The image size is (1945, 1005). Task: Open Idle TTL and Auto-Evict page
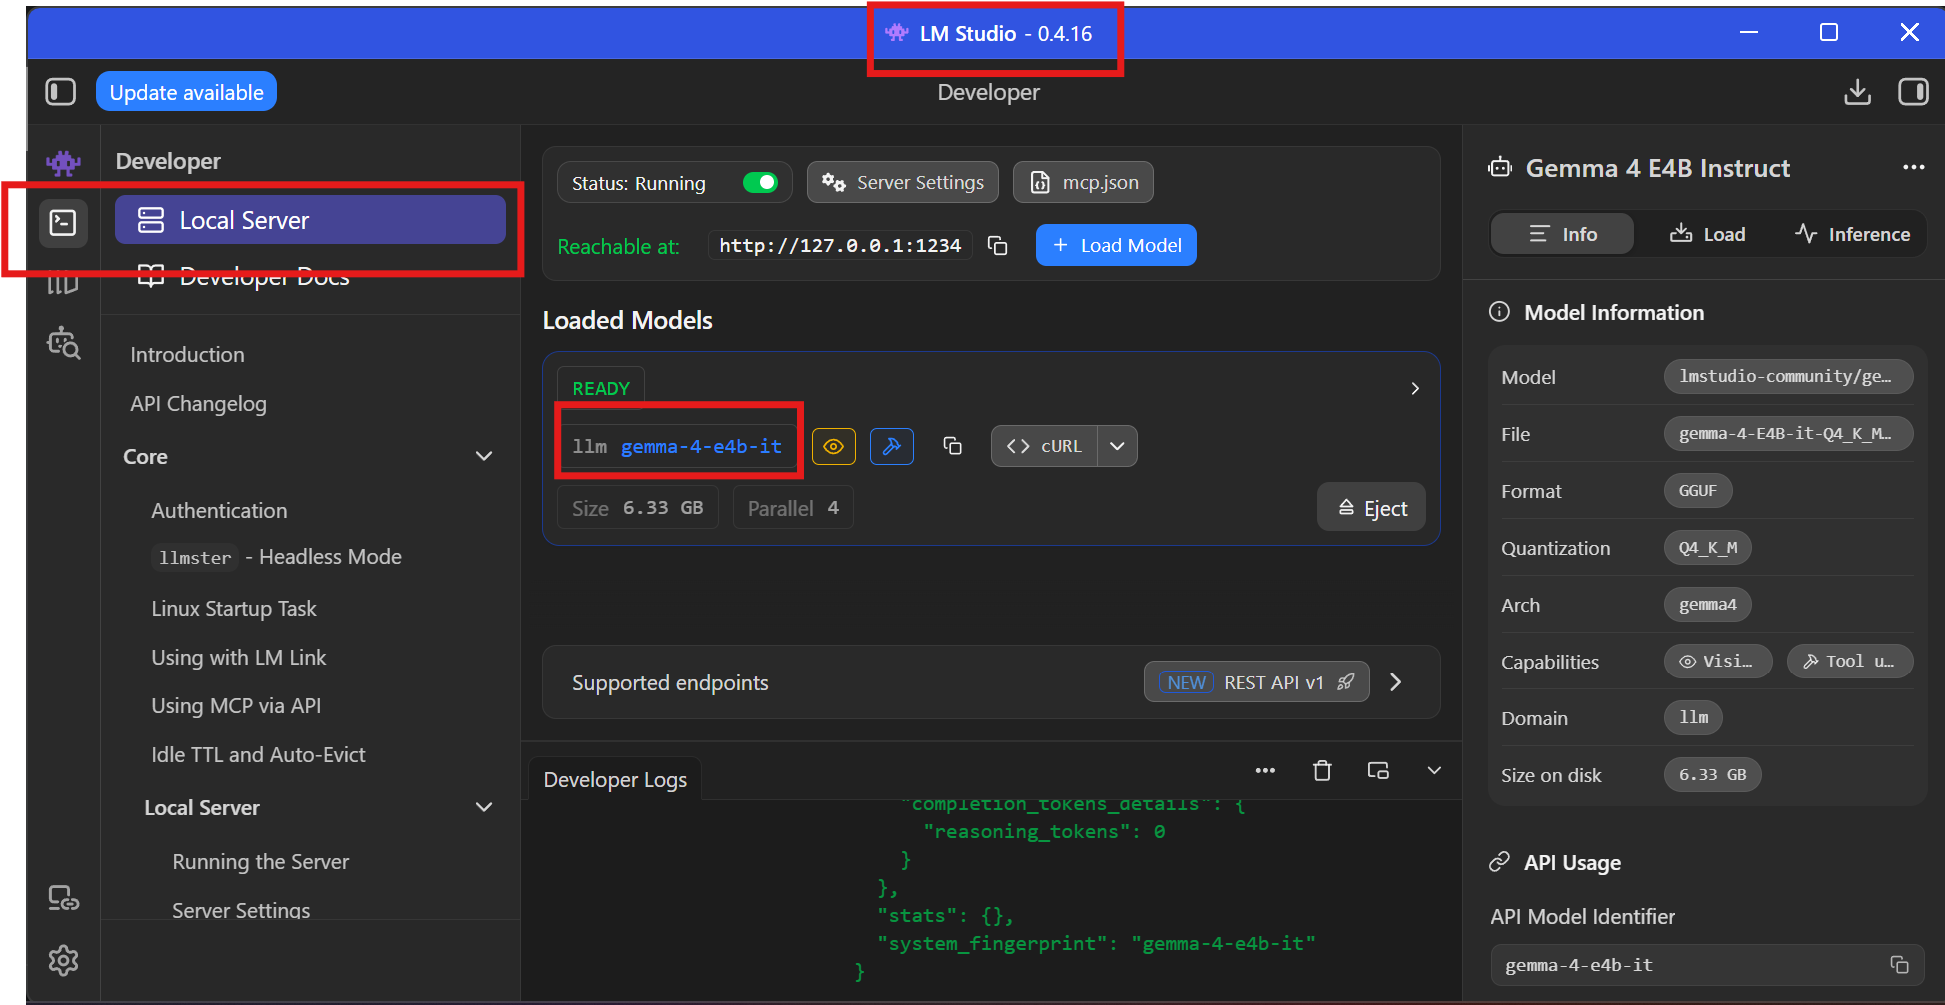(258, 754)
